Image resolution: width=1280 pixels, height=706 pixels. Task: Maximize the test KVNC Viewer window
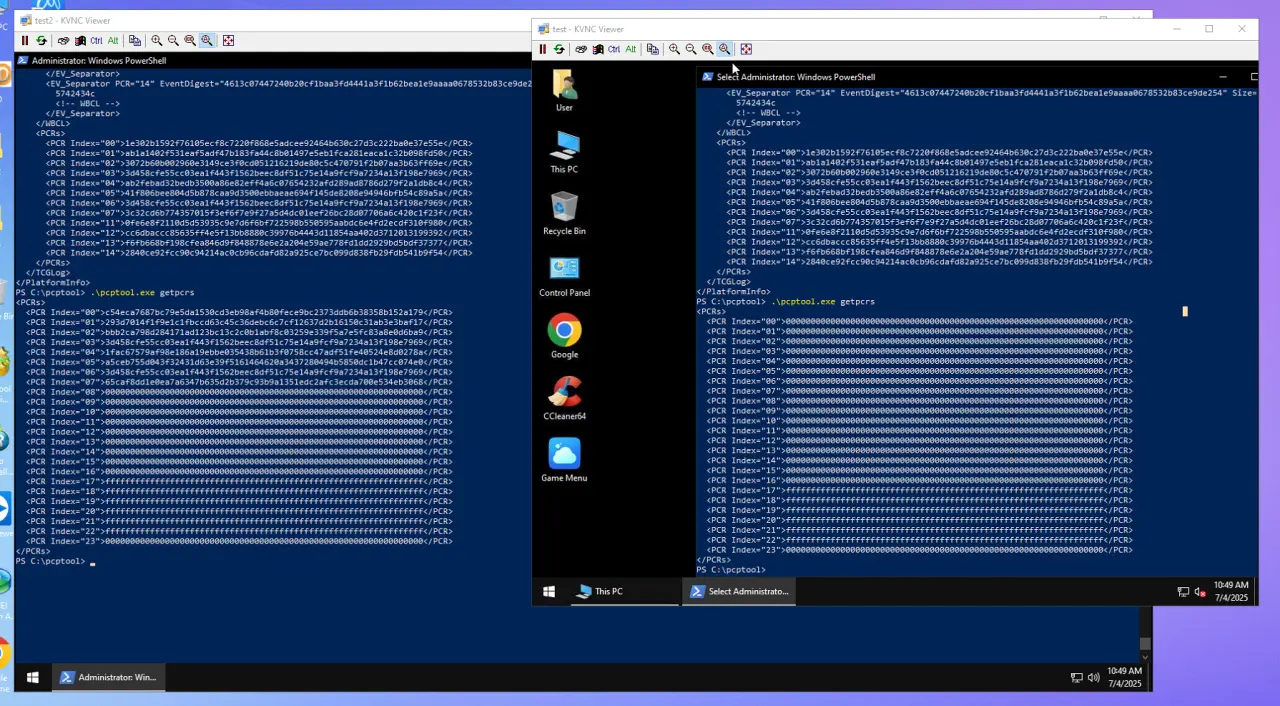[x=1209, y=29]
